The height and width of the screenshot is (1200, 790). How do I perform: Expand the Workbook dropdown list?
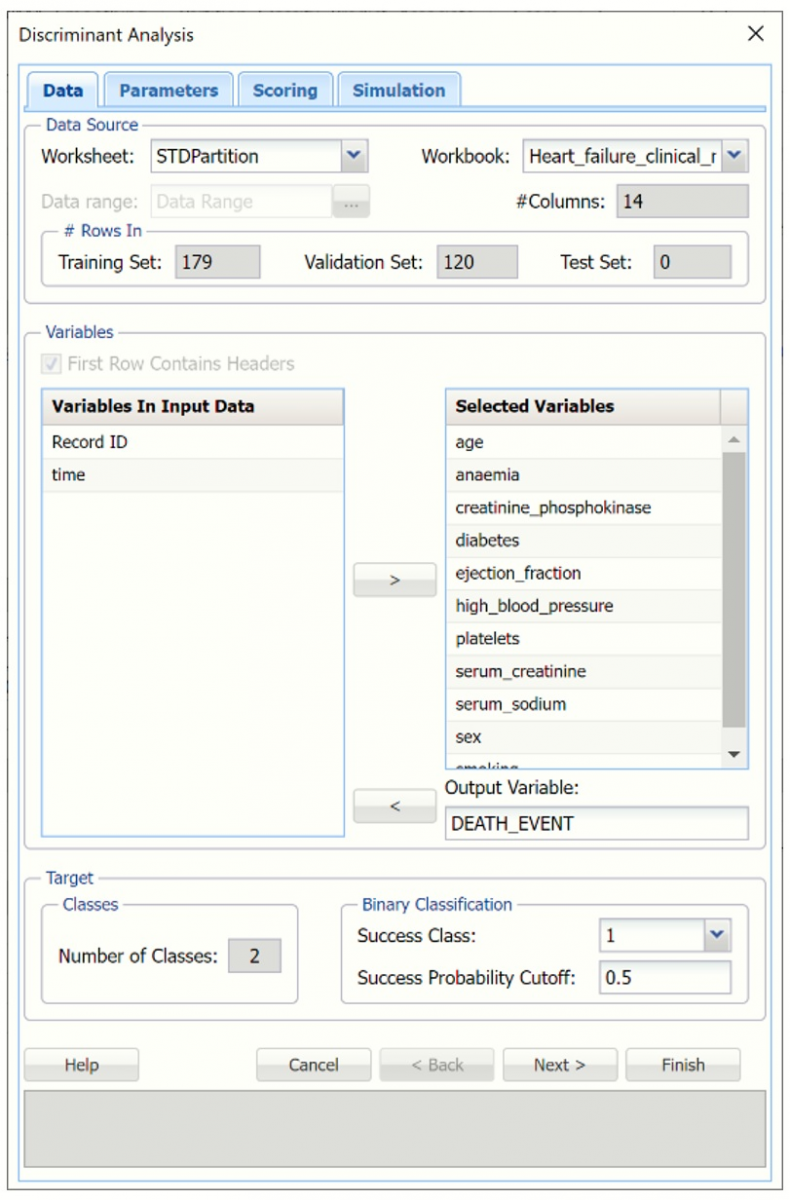(x=734, y=156)
